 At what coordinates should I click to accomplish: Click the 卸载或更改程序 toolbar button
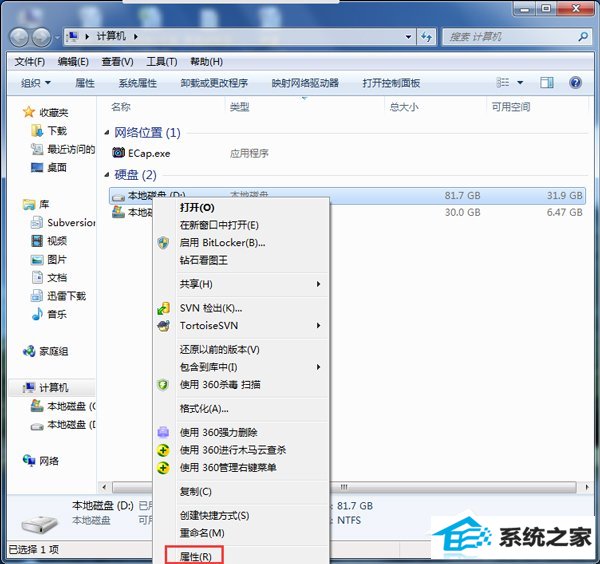[x=214, y=83]
